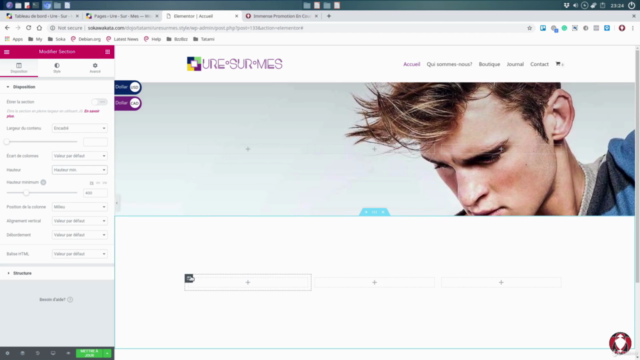Switch to Immense Promotion browser tab

[281, 16]
